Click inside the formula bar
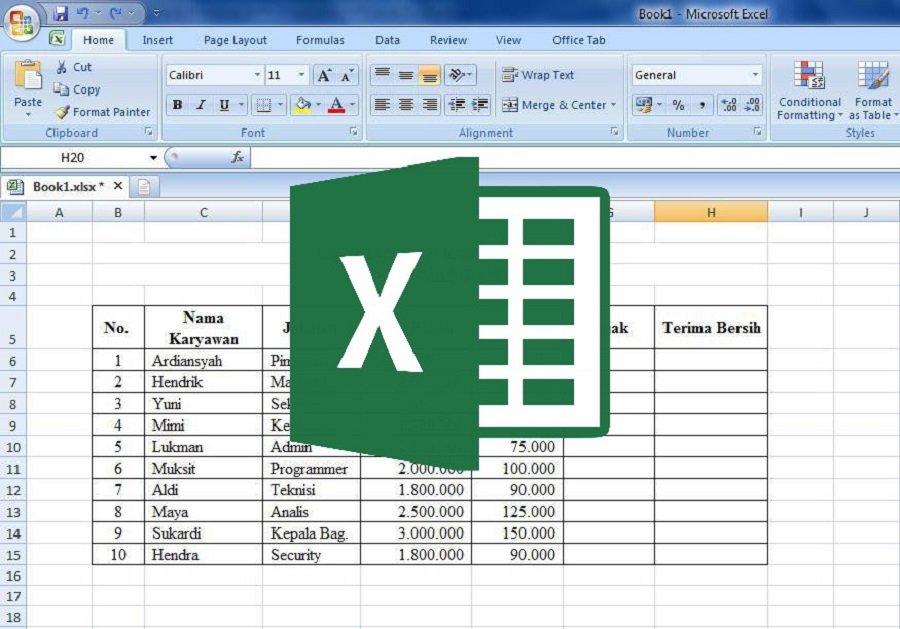Viewport: 900px width, 629px height. (x=574, y=157)
